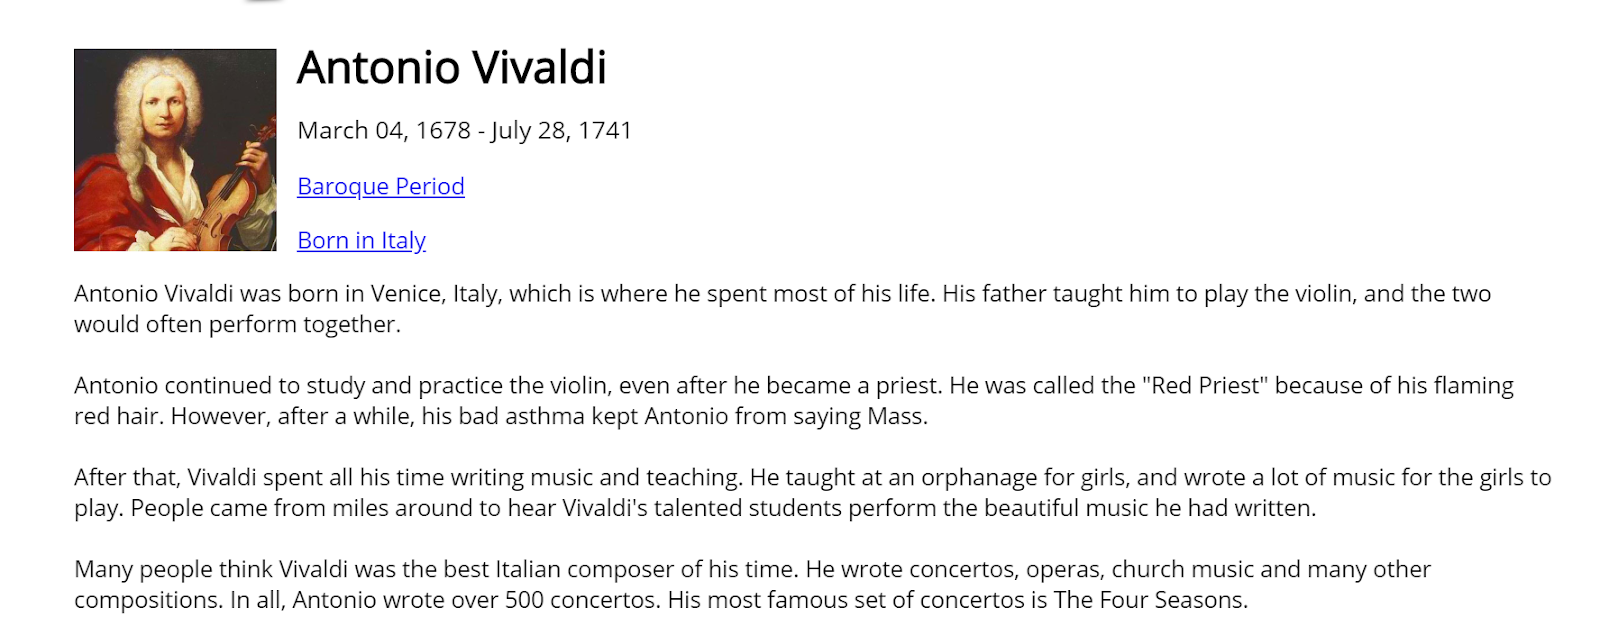Screen dimensions: 1600x626
Task: Click "would often perform together" sentence ending
Action: [x=237, y=325]
